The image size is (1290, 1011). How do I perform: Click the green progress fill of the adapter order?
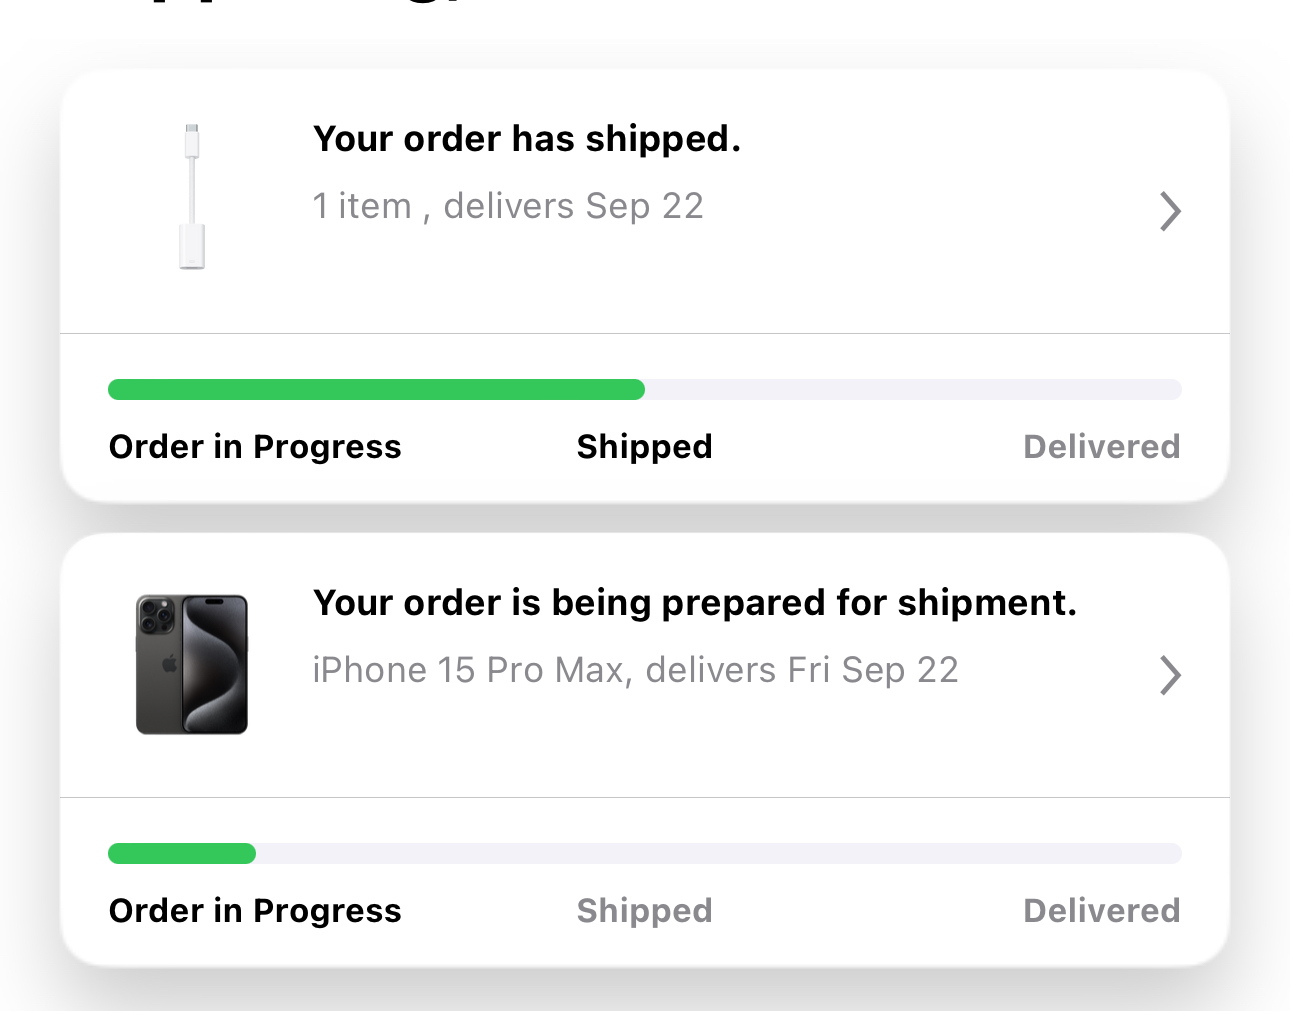coord(376,390)
